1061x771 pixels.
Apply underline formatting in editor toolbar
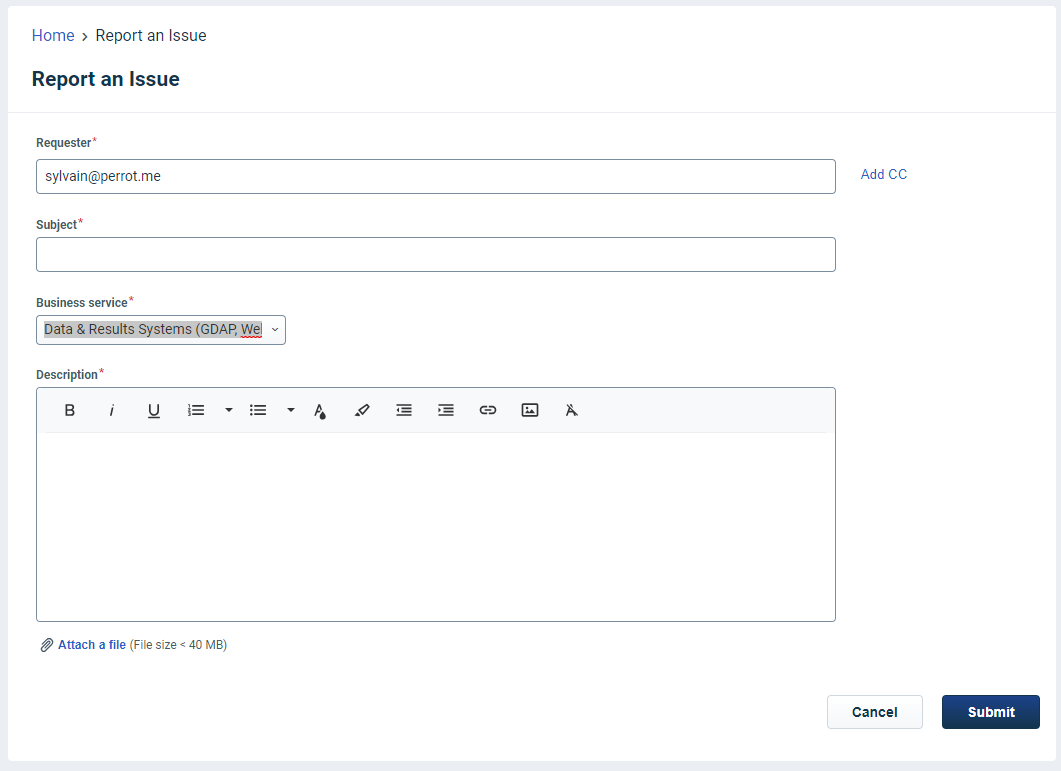pos(154,410)
